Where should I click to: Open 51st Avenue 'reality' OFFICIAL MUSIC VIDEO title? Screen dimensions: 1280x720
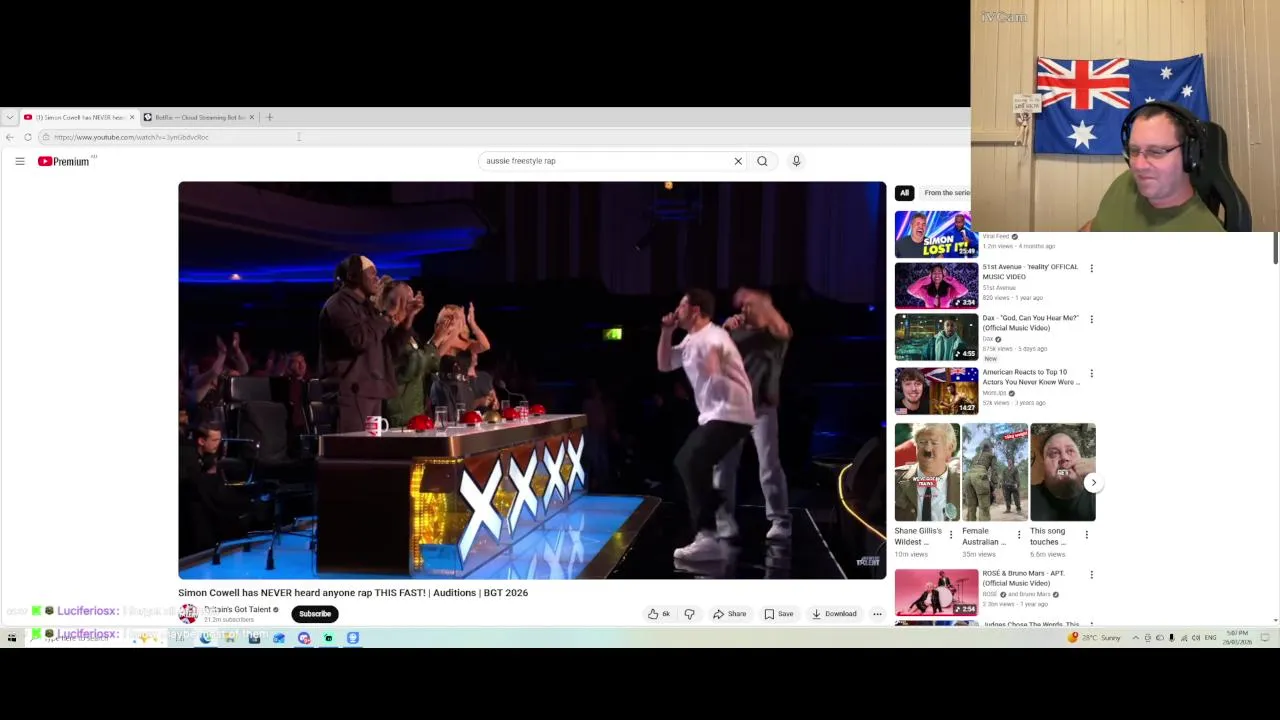(1030, 272)
